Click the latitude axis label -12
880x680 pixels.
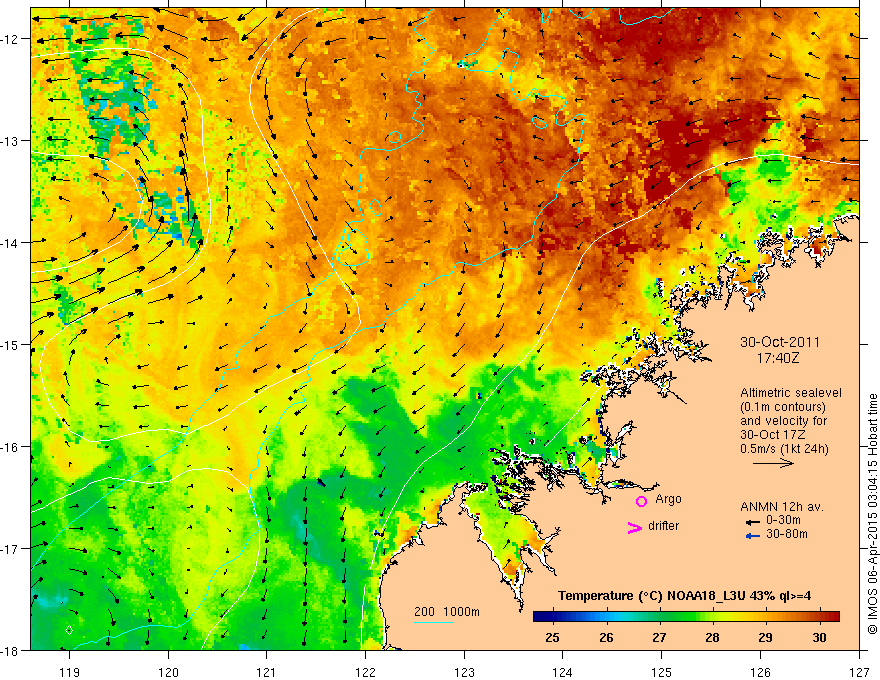click(x=10, y=39)
